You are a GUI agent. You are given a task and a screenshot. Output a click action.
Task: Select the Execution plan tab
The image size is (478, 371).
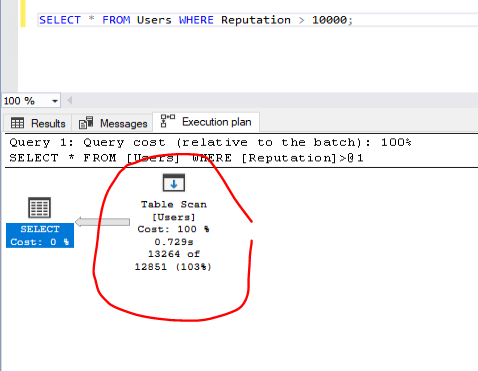click(206, 122)
